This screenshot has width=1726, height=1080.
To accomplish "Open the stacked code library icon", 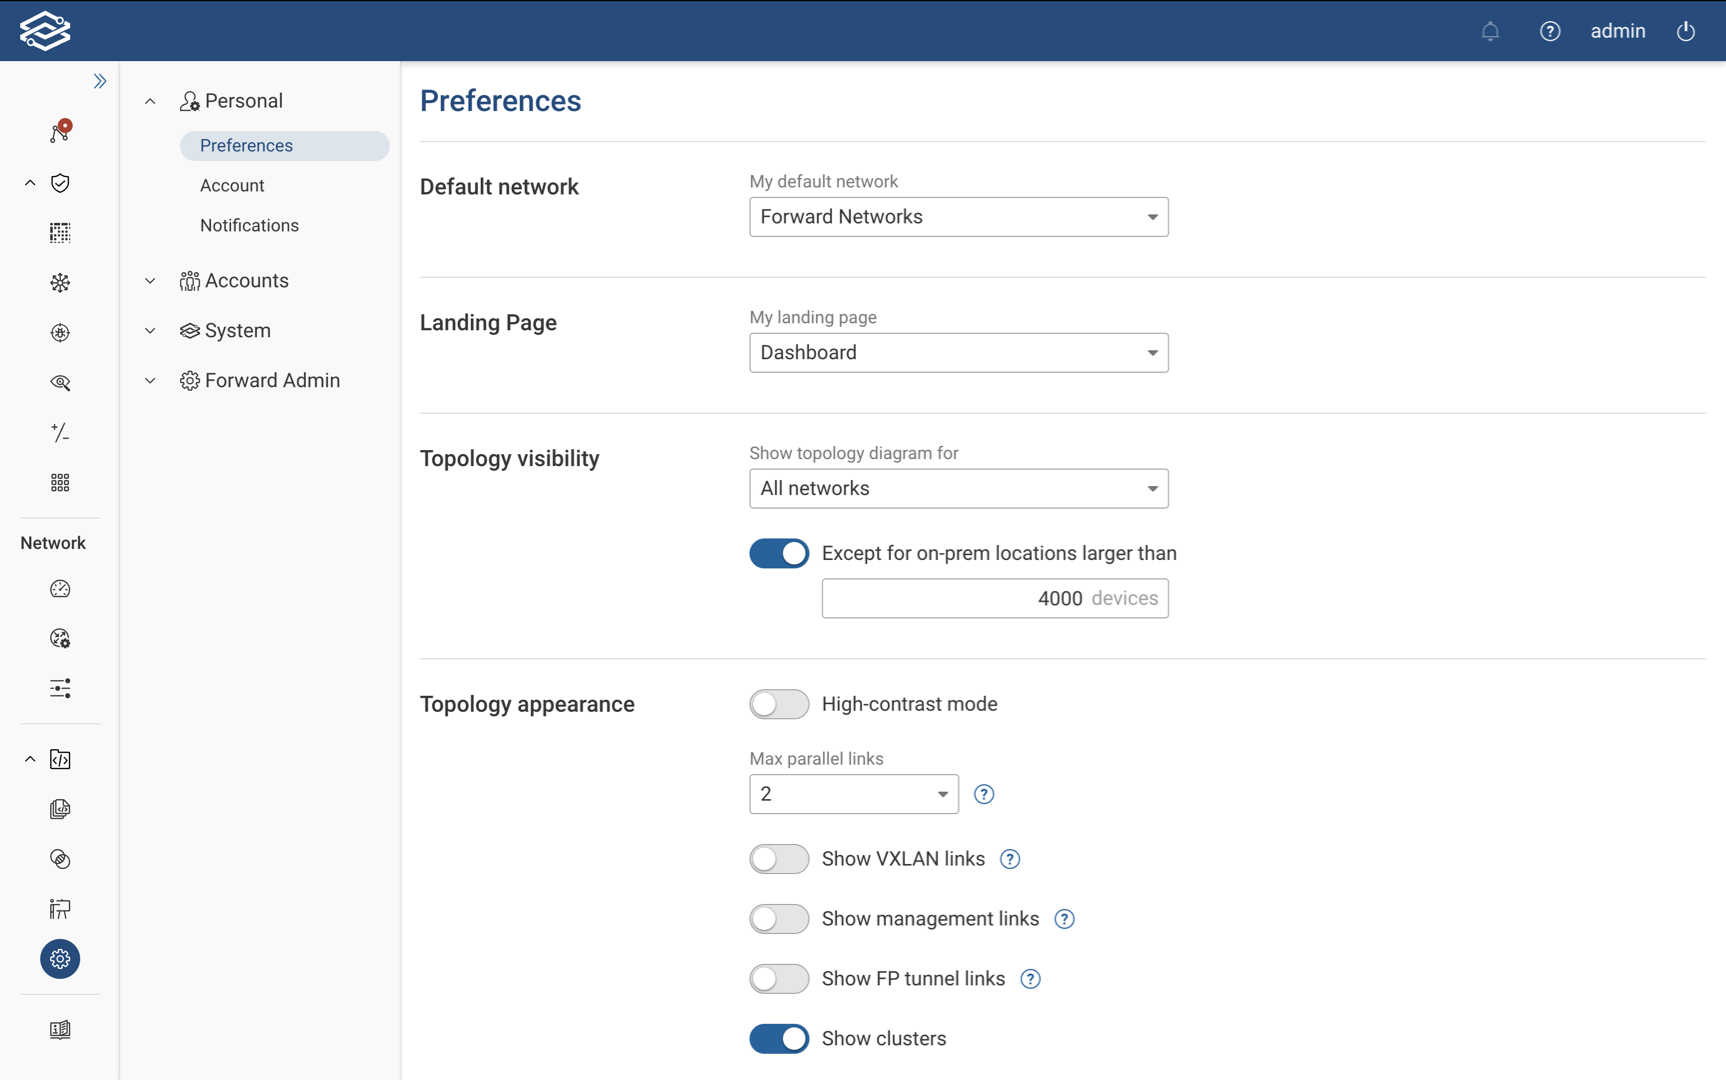I will point(60,809).
